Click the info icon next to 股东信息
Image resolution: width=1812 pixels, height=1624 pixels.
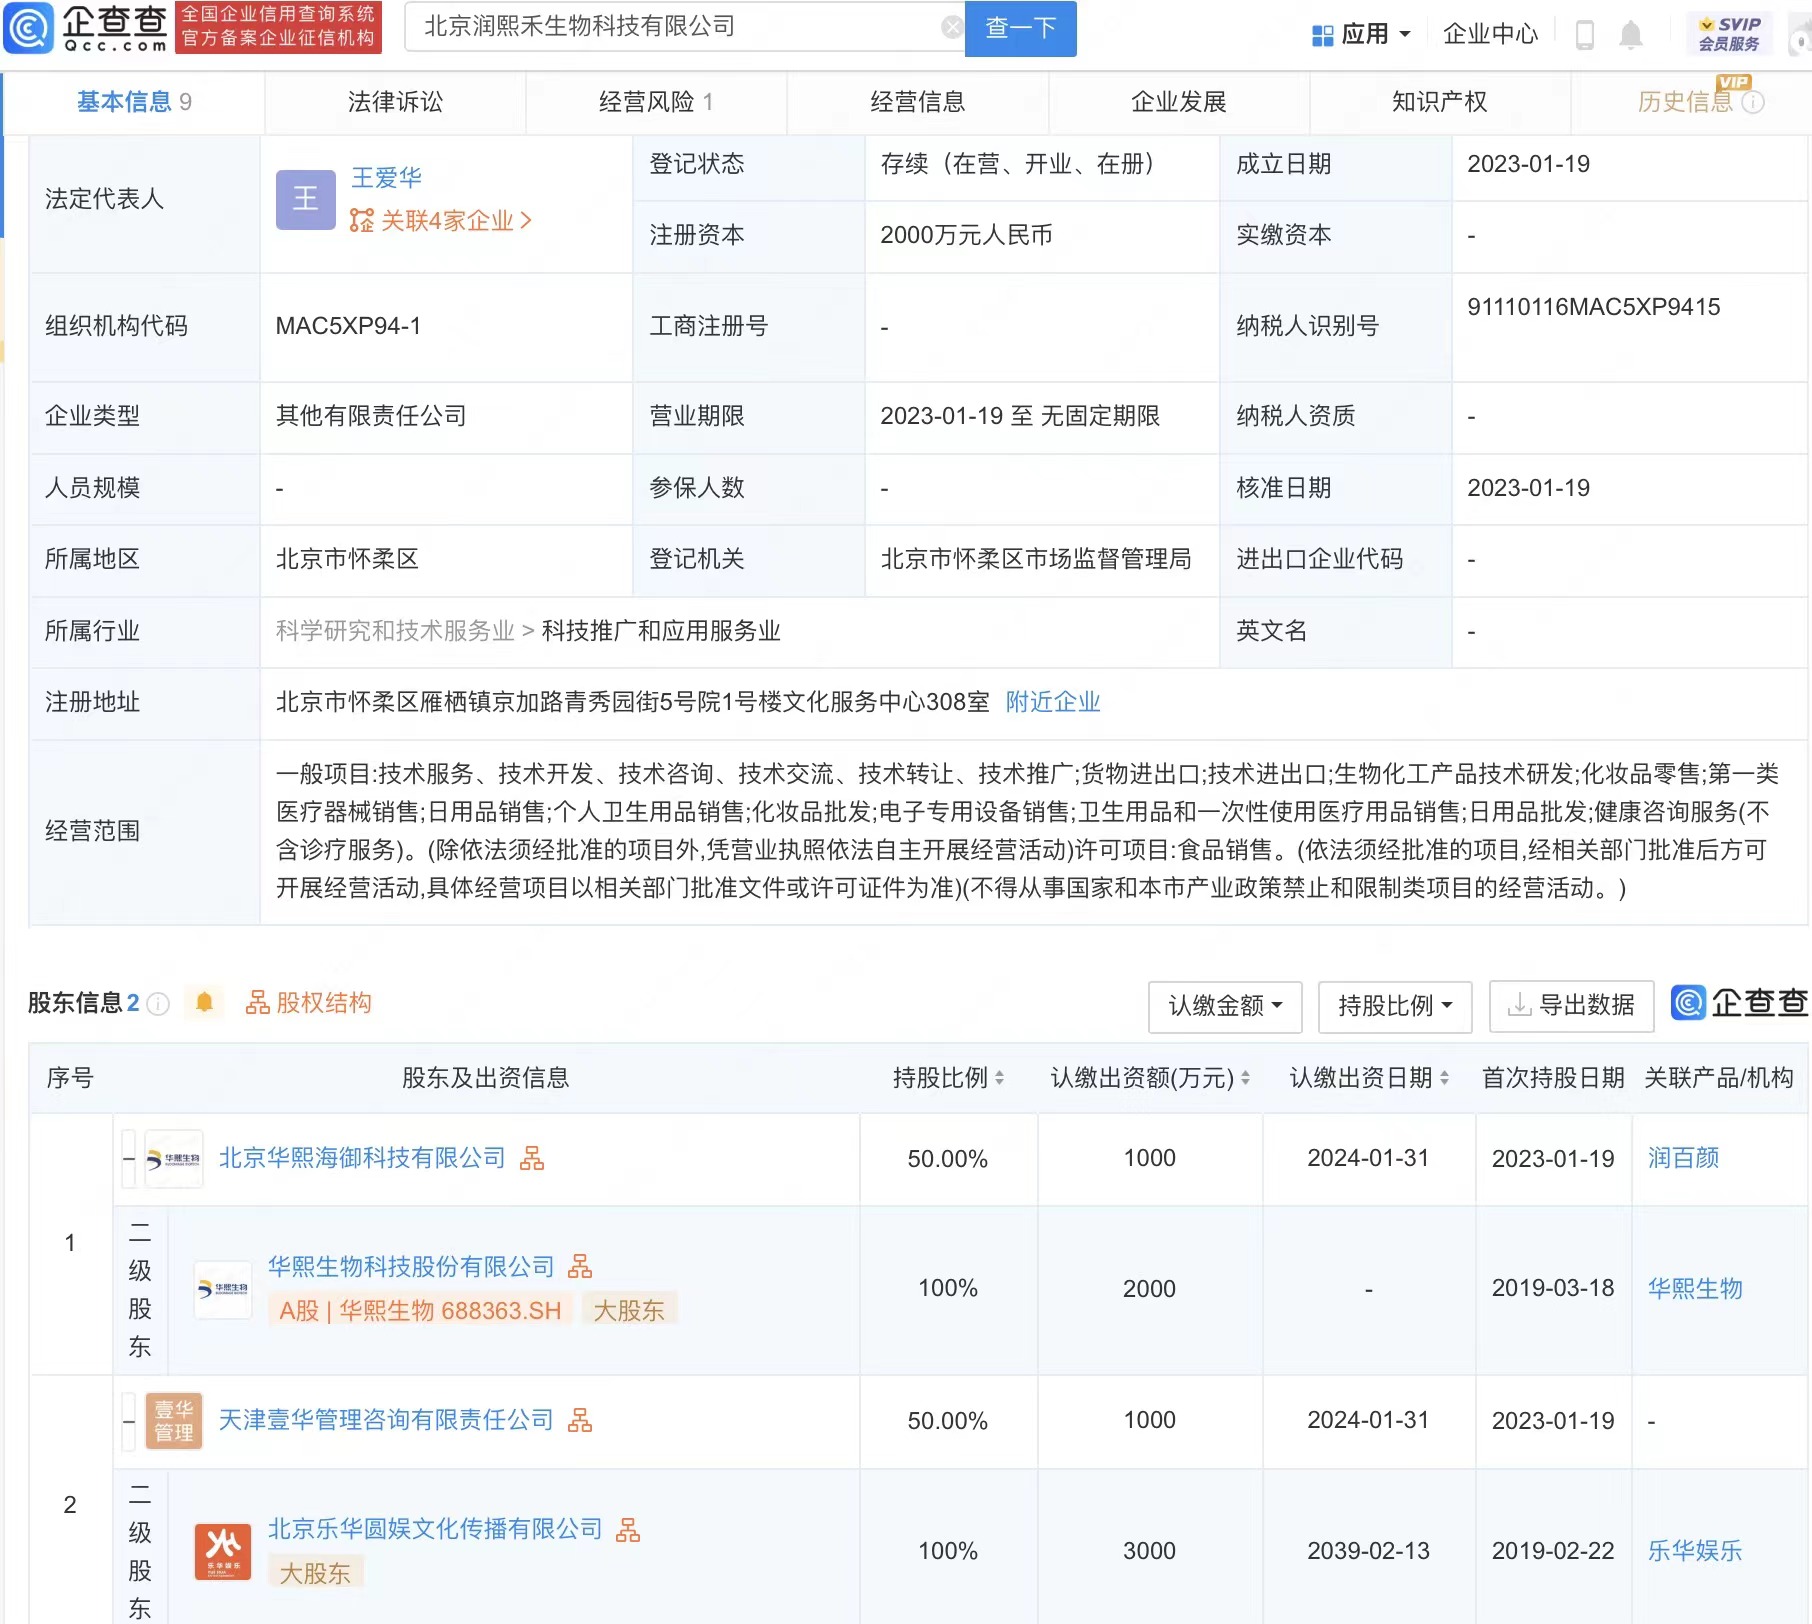[159, 1005]
